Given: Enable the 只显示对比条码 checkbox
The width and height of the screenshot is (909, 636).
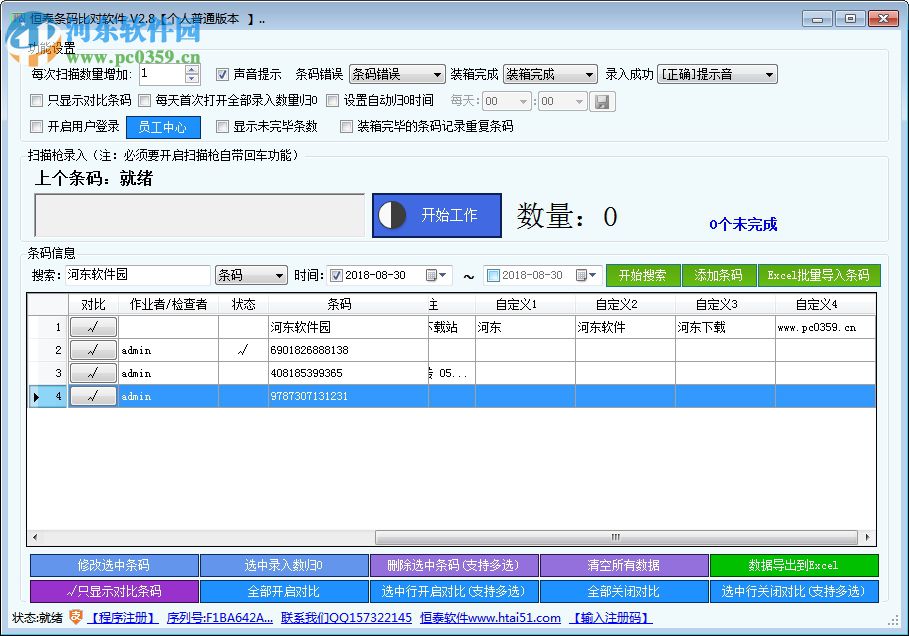Looking at the screenshot, I should (x=36, y=100).
